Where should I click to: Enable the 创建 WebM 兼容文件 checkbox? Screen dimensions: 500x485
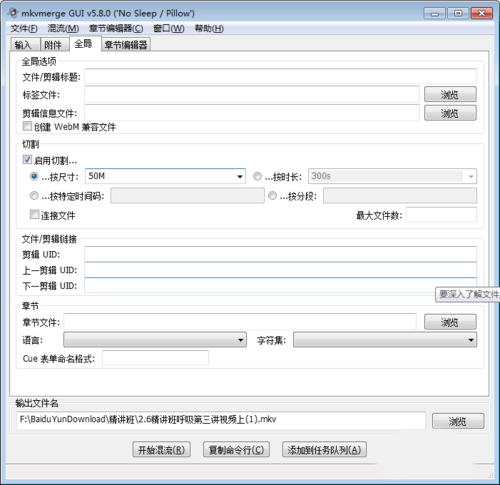[x=27, y=126]
